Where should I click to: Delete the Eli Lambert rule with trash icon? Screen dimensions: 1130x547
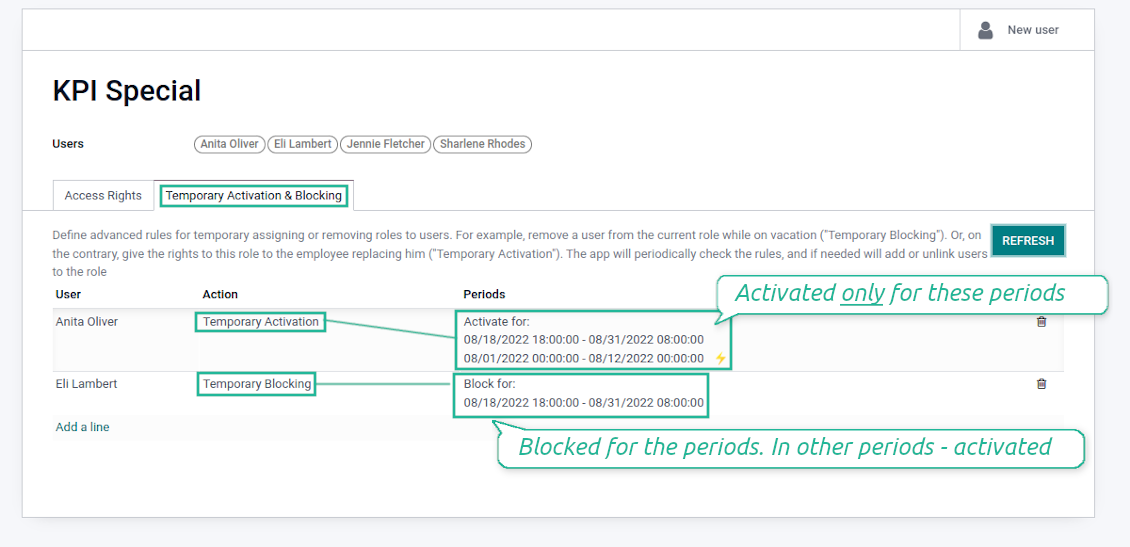[1041, 384]
